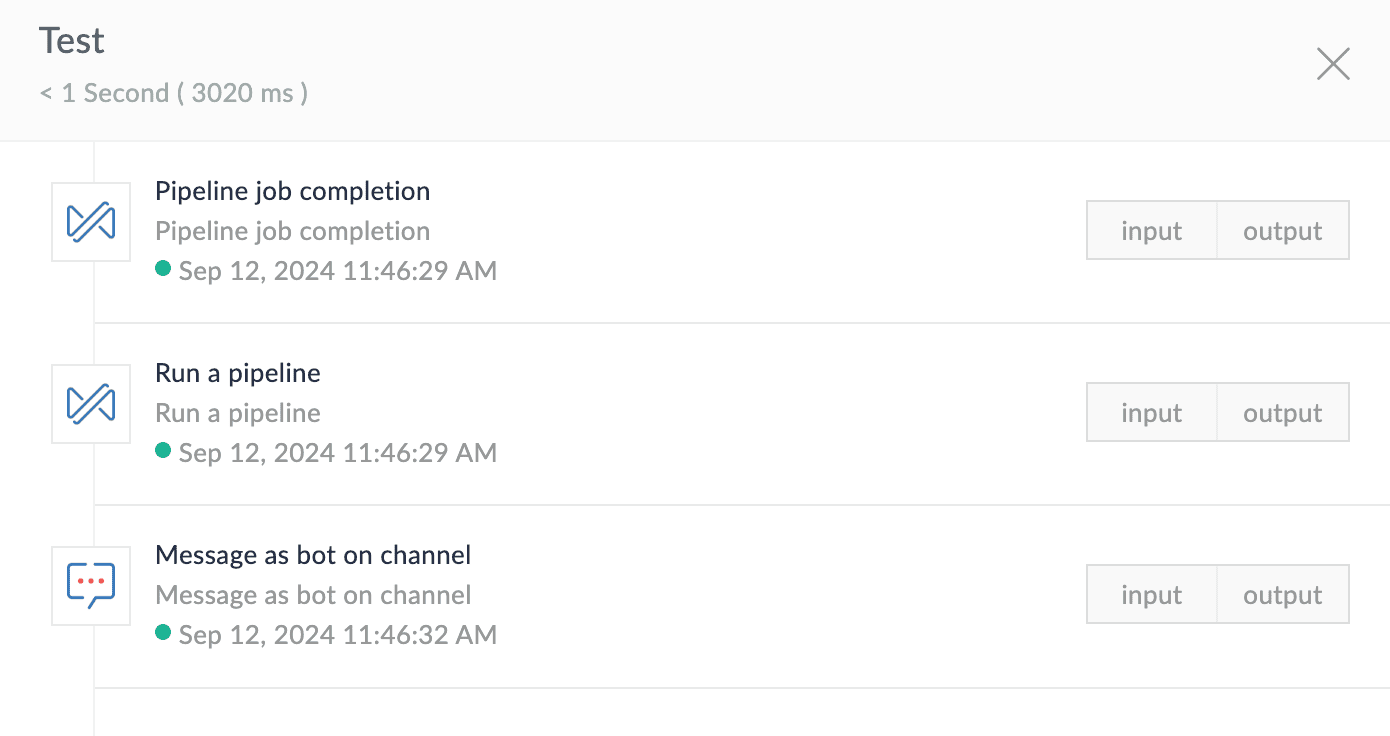
Task: Click green status dot for Run a pipeline
Action: click(164, 451)
